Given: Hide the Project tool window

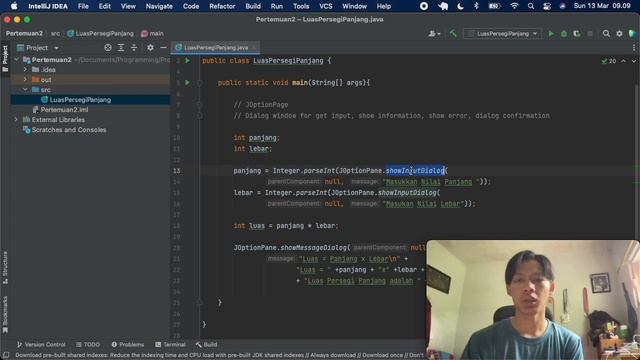Looking at the screenshot, I should tap(163, 48).
